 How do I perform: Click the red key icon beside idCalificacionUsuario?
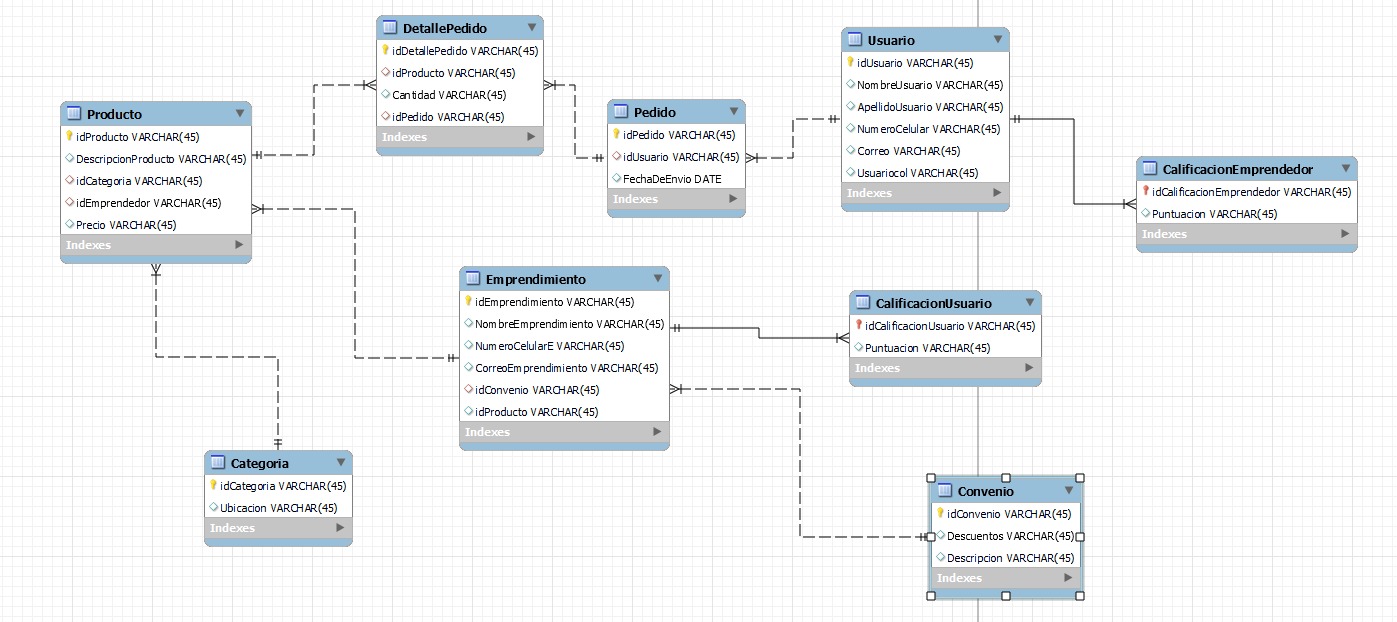858,325
